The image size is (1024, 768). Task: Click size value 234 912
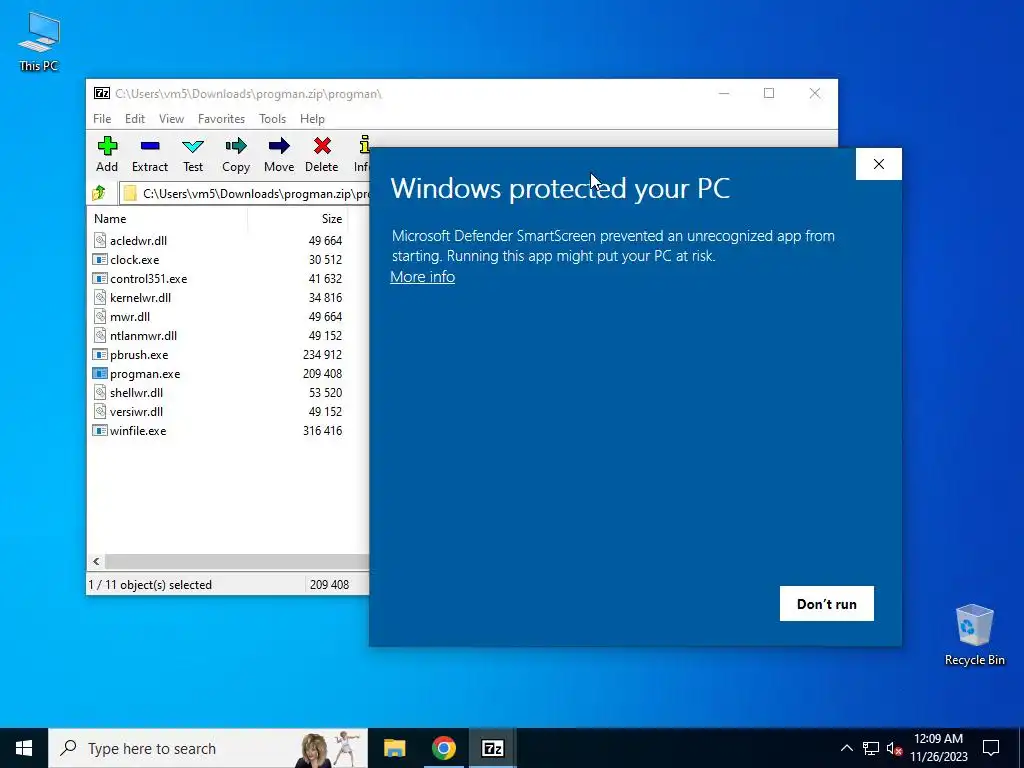point(323,355)
